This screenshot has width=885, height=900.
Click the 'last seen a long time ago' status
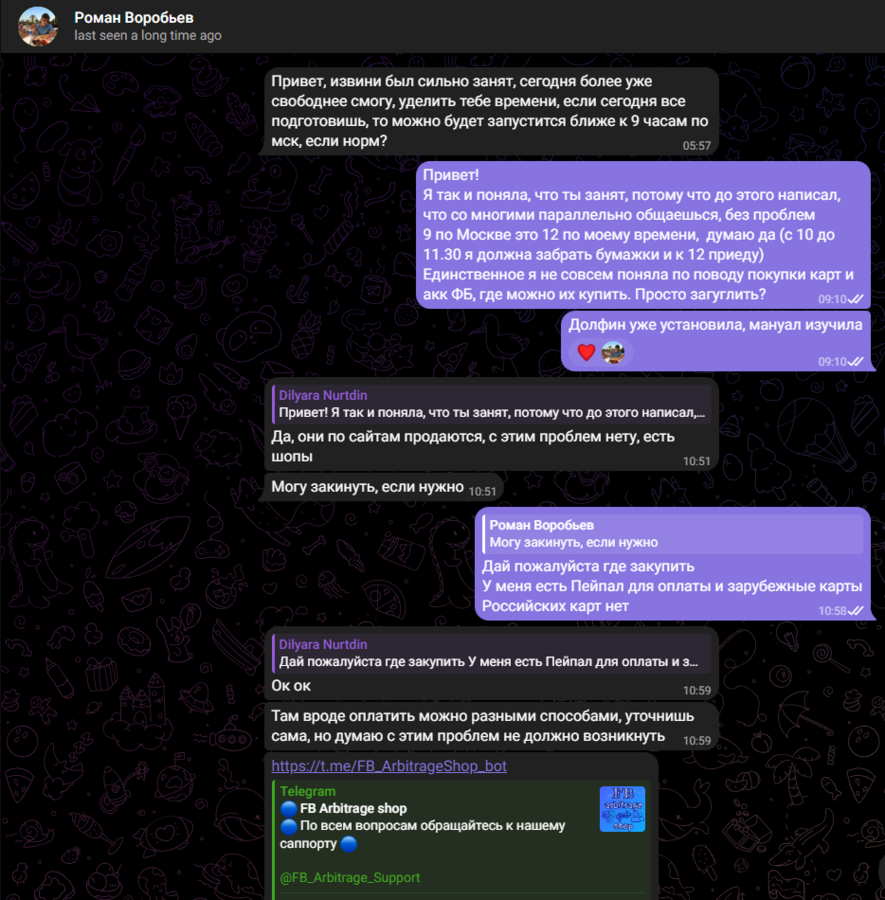click(148, 36)
